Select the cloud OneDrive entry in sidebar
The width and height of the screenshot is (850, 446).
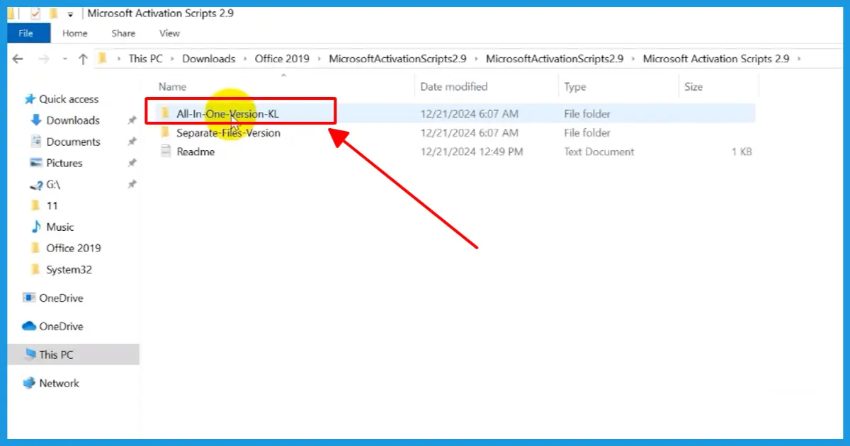[60, 326]
